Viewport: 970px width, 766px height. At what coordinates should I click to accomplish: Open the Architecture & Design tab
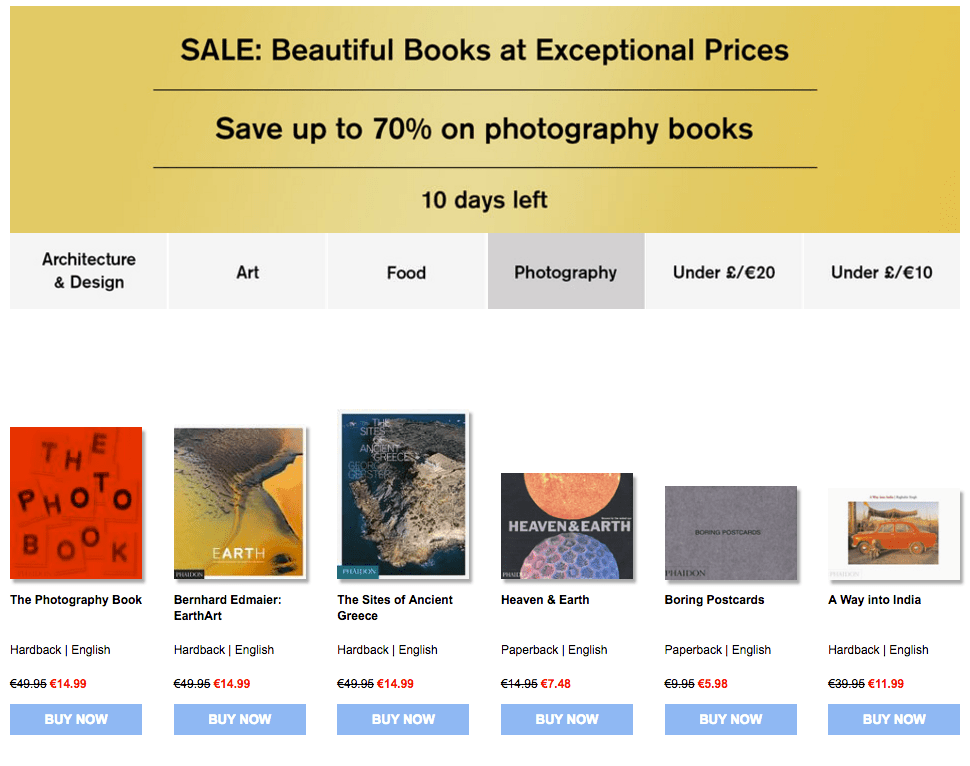point(89,271)
